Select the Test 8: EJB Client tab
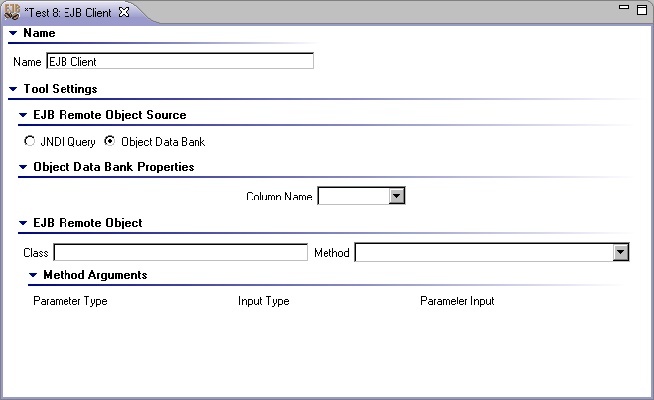The image size is (654, 400). (68, 13)
